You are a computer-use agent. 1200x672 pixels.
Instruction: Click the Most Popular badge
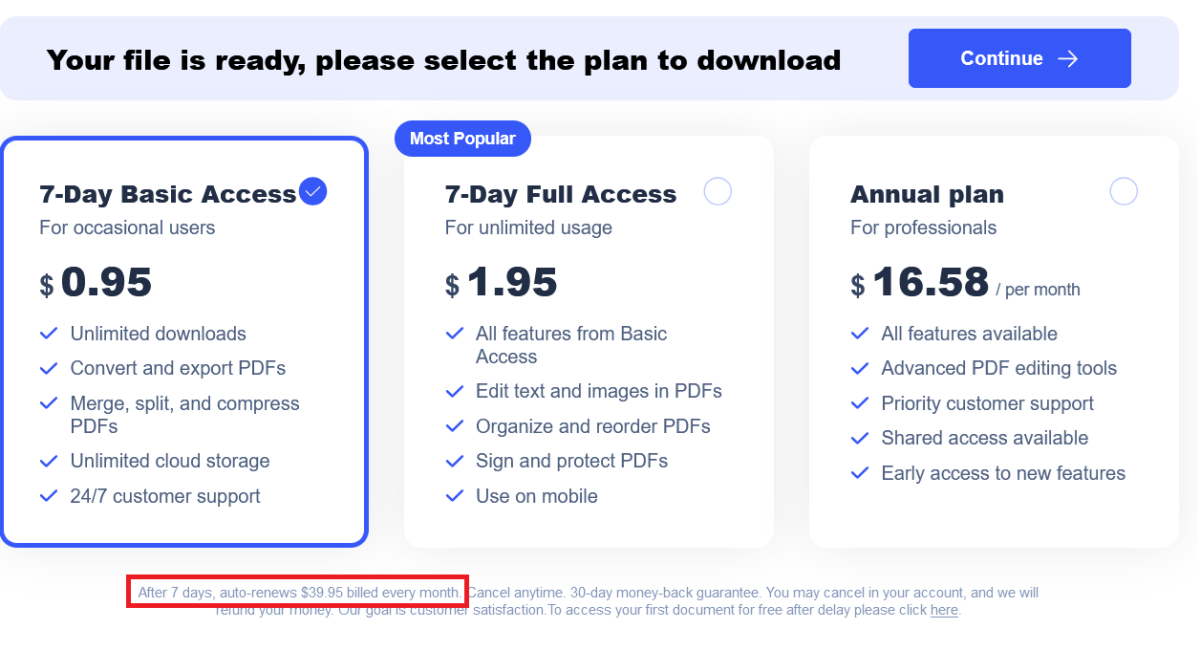pyautogui.click(x=462, y=138)
